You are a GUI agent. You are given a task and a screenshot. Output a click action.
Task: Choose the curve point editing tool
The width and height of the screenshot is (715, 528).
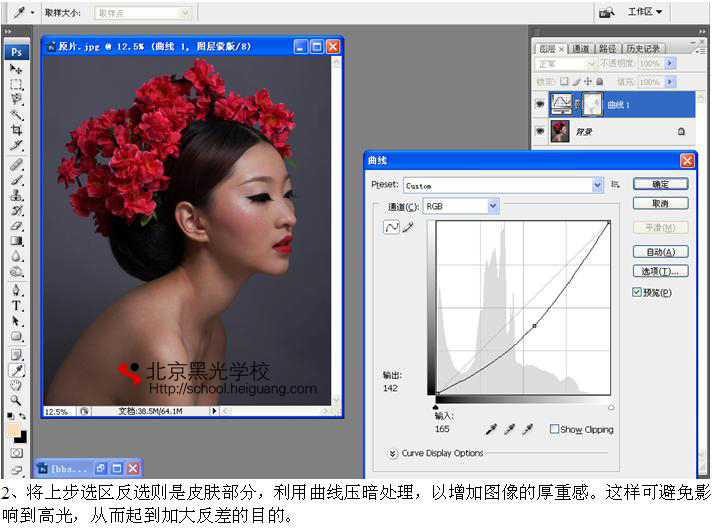[392, 227]
